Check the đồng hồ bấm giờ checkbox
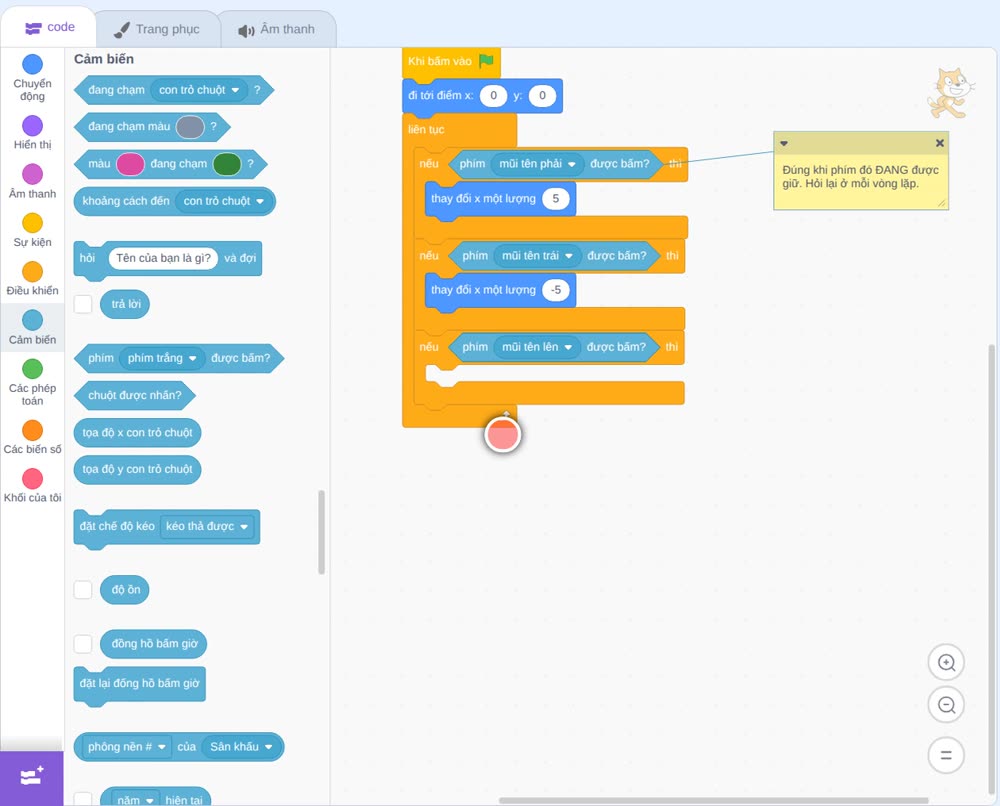Image resolution: width=1000 pixels, height=806 pixels. pyautogui.click(x=83, y=643)
